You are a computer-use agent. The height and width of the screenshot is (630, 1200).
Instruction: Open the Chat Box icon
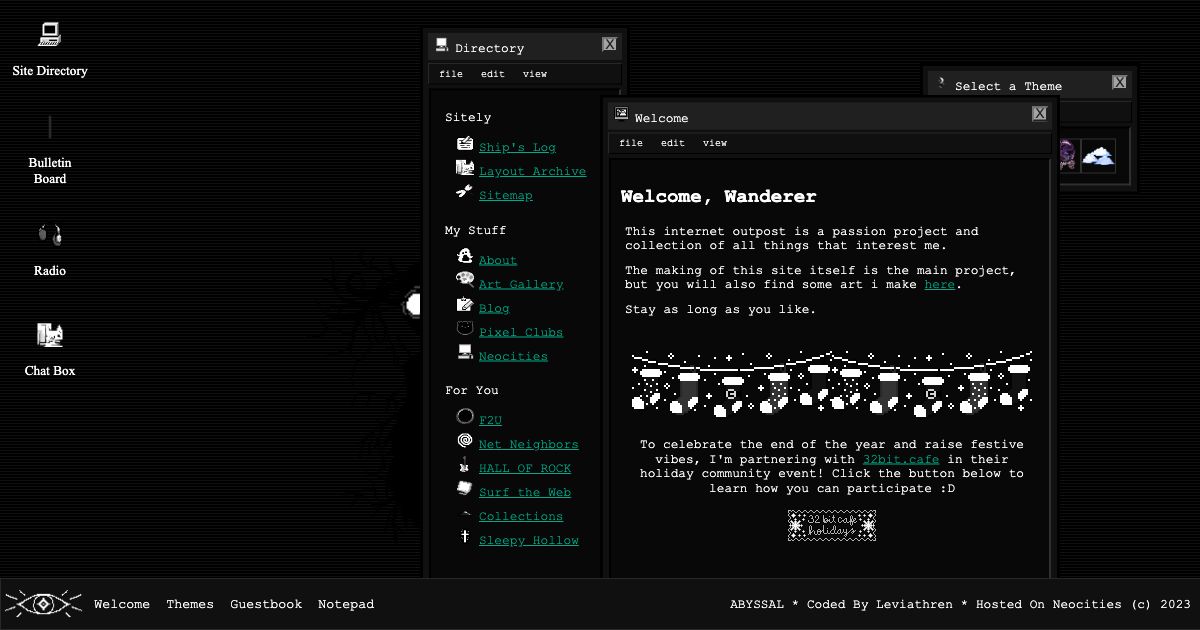[x=49, y=334]
